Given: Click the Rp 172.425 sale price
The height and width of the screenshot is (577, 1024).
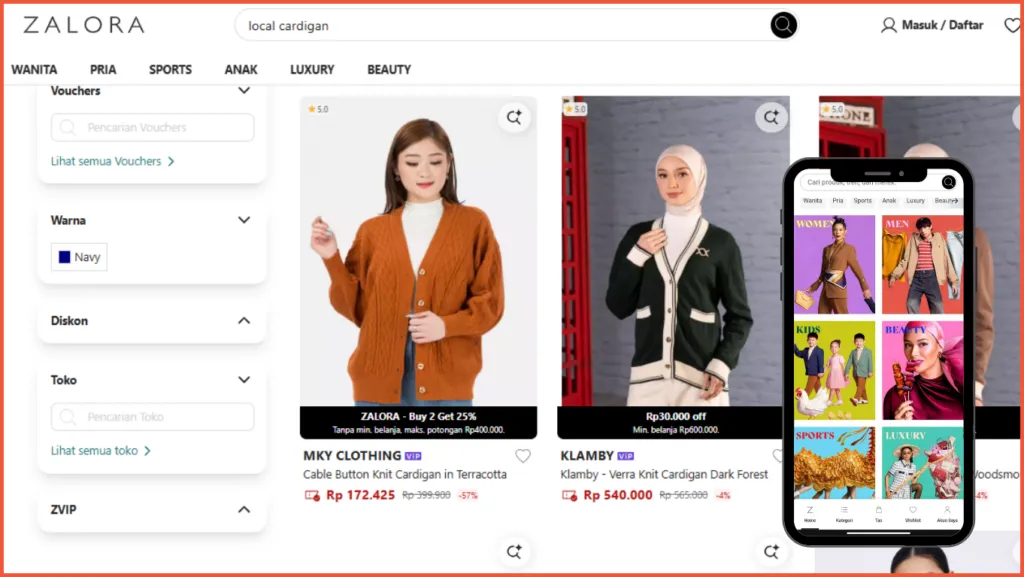Looking at the screenshot, I should tap(360, 495).
